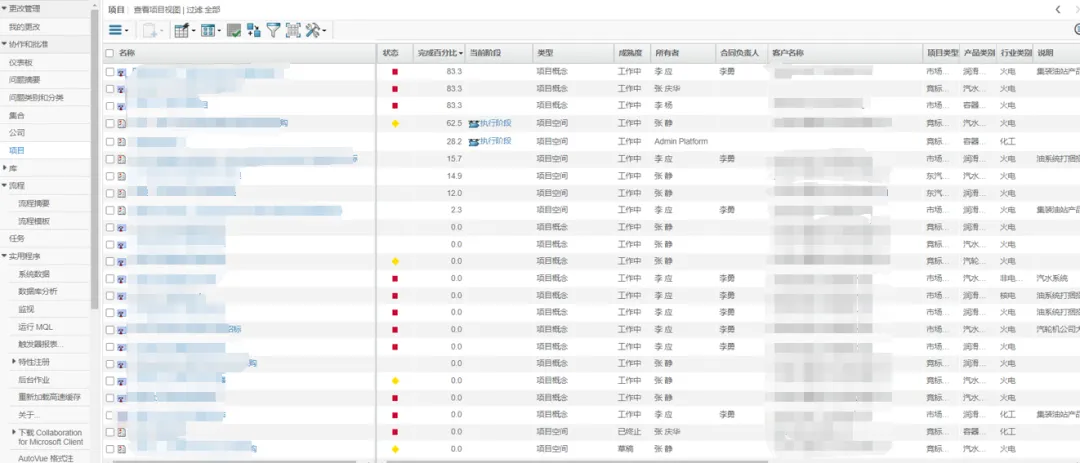Click the fit-to-frame selection toolbar icon

(x=293, y=31)
